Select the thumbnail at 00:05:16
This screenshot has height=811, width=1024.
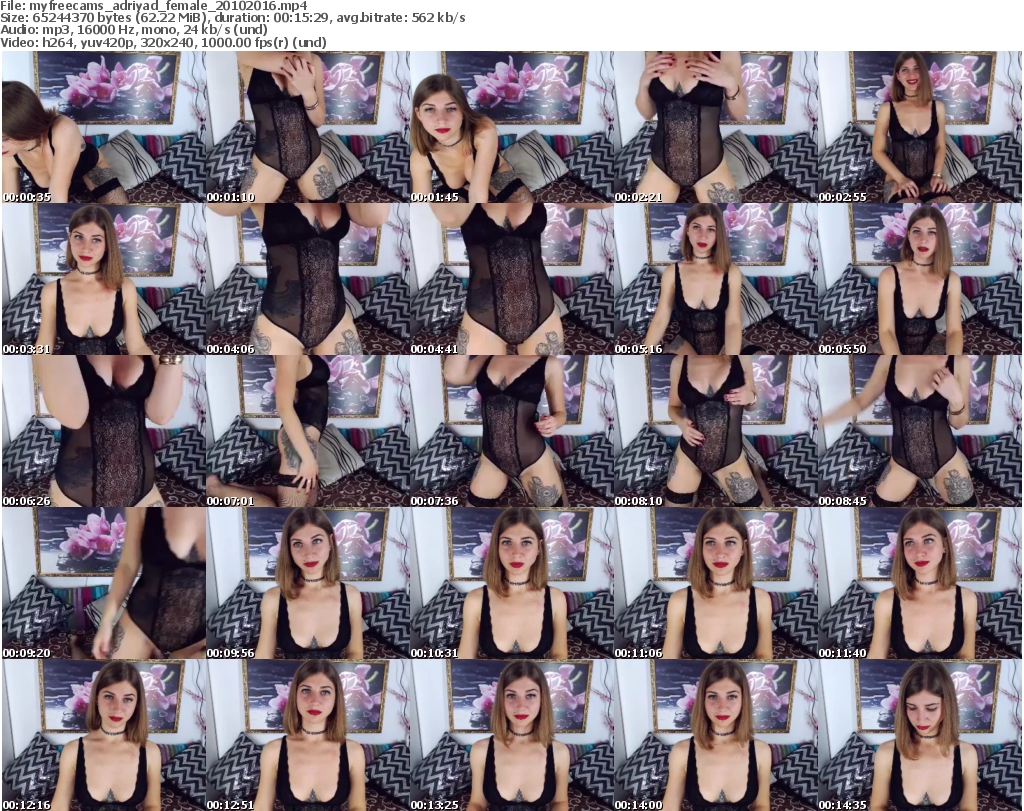[x=715, y=279]
